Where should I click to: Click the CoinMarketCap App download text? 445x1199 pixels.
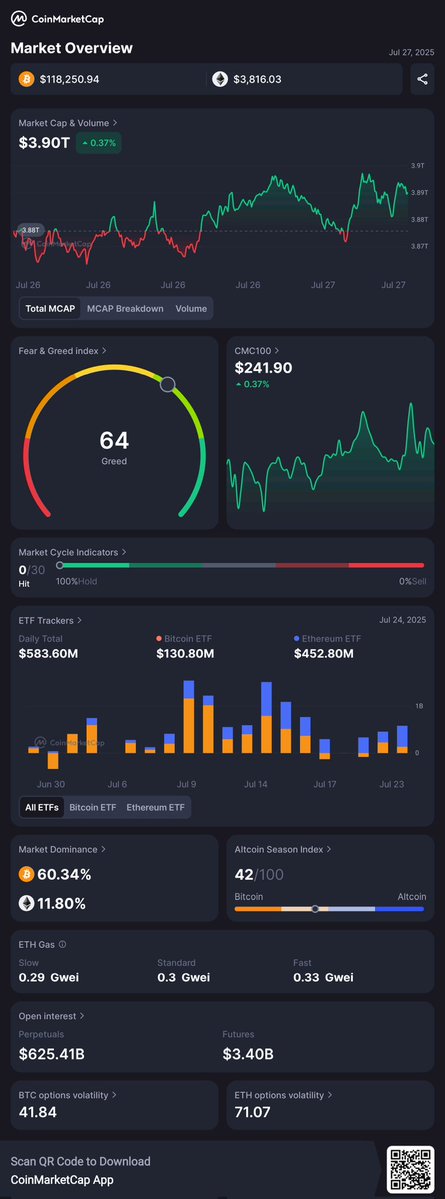click(62, 1180)
